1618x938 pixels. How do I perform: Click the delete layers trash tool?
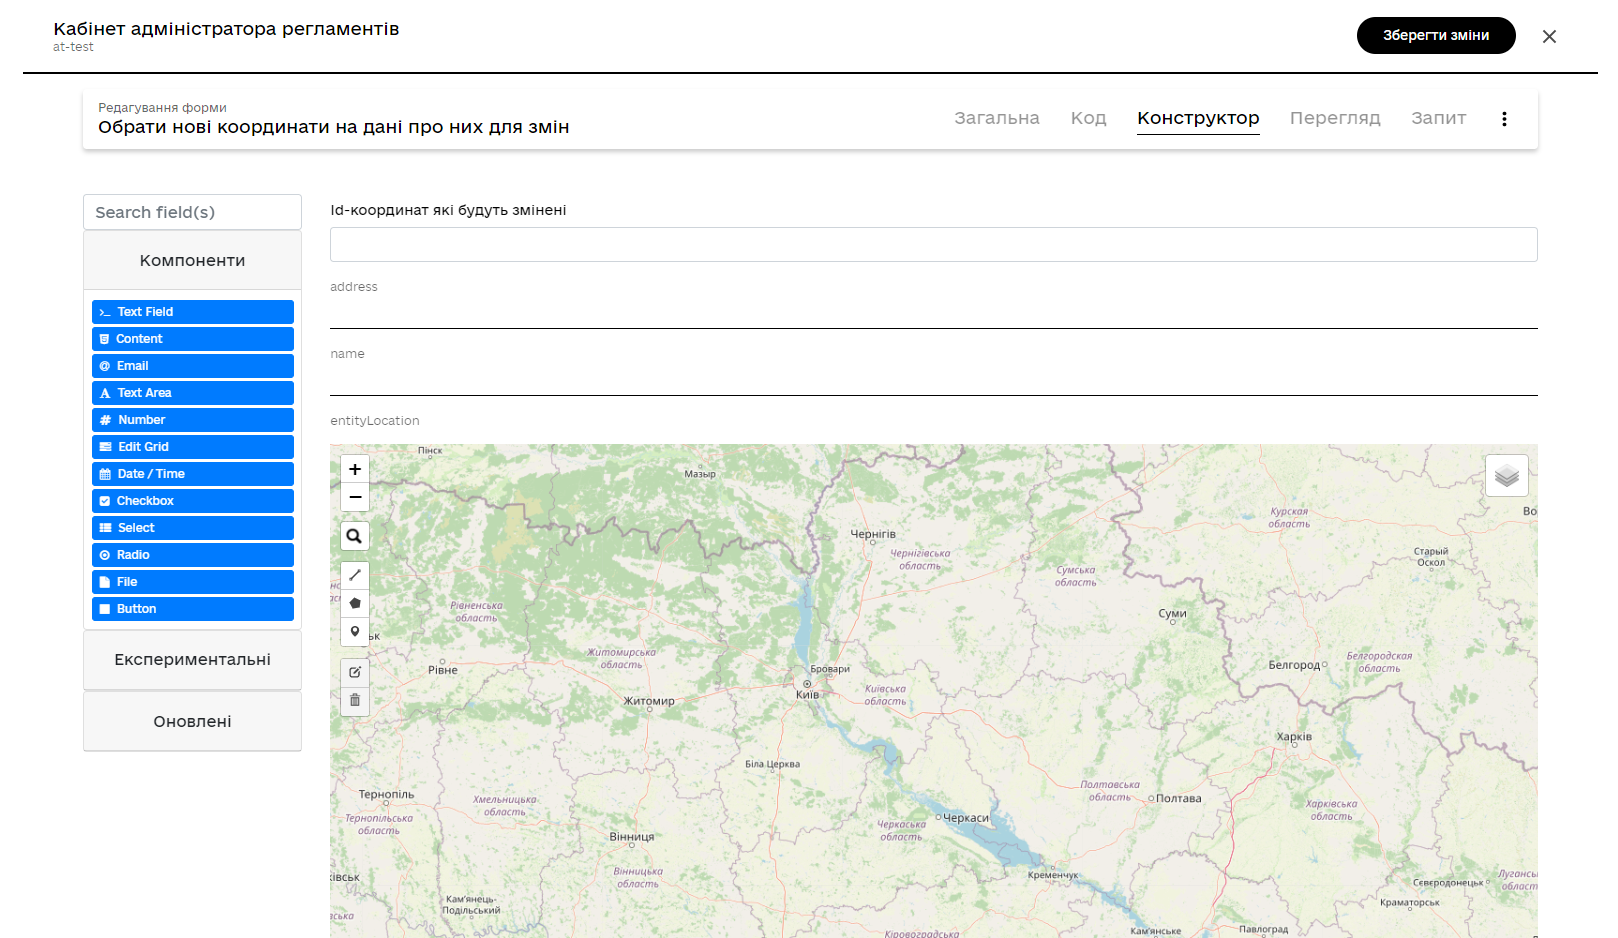point(355,700)
